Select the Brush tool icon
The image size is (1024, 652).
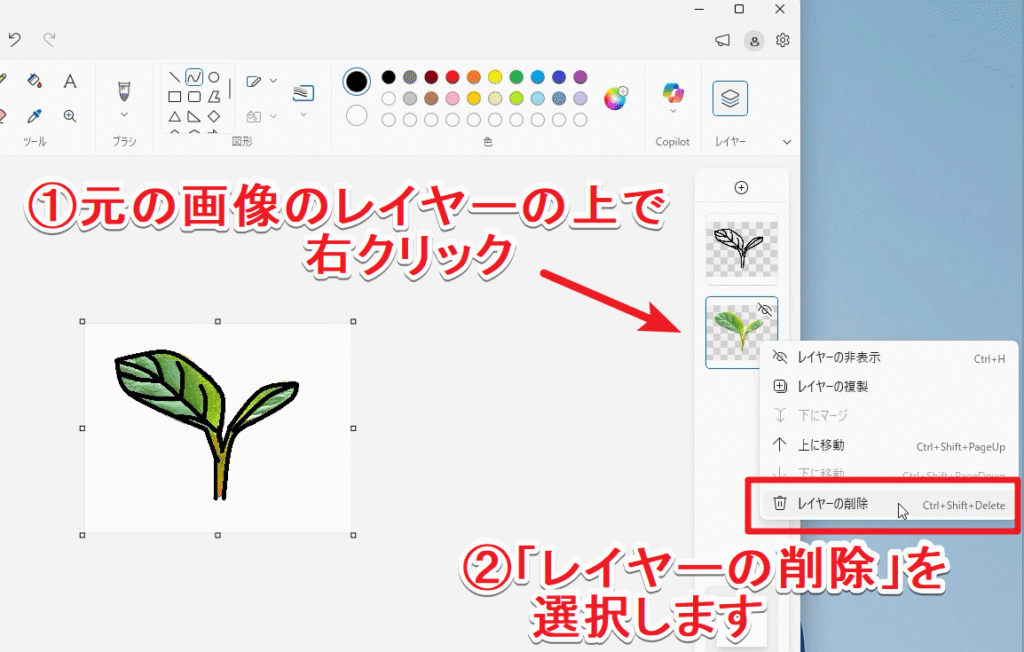(123, 90)
